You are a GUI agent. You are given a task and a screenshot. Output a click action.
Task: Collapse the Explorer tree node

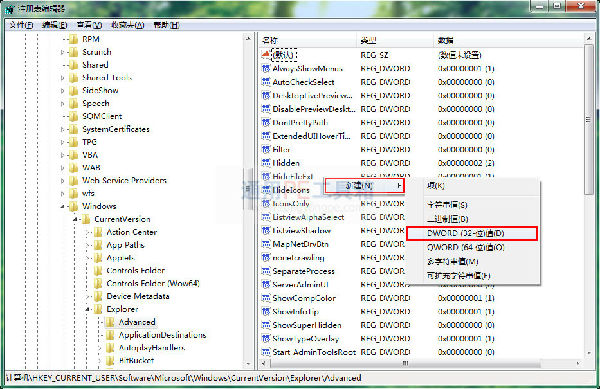click(x=87, y=309)
